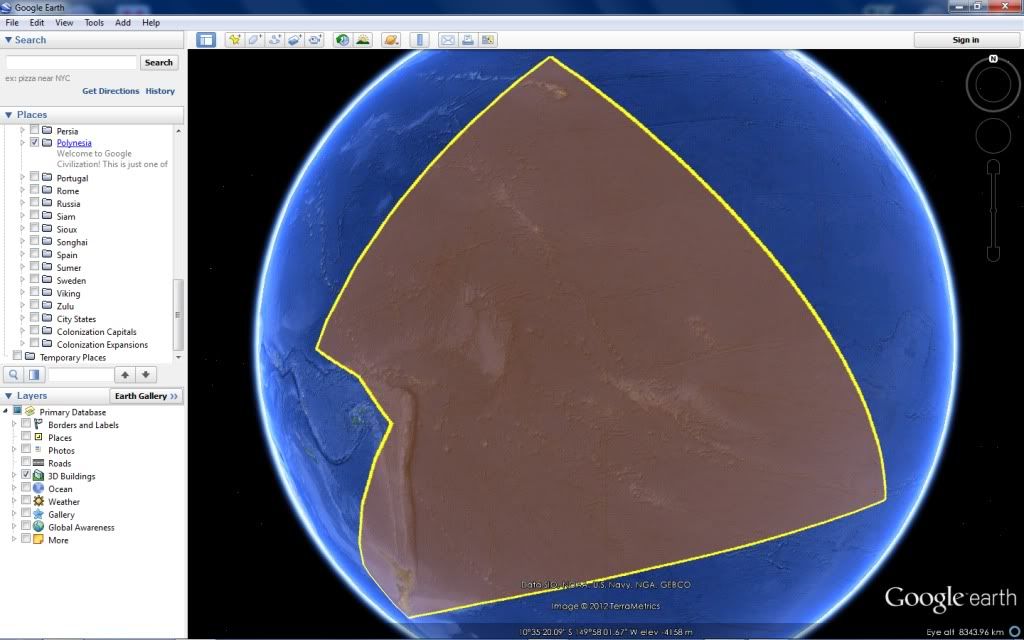This screenshot has height=640, width=1024.
Task: Click the magnifier search icon below Places
Action: click(x=13, y=374)
